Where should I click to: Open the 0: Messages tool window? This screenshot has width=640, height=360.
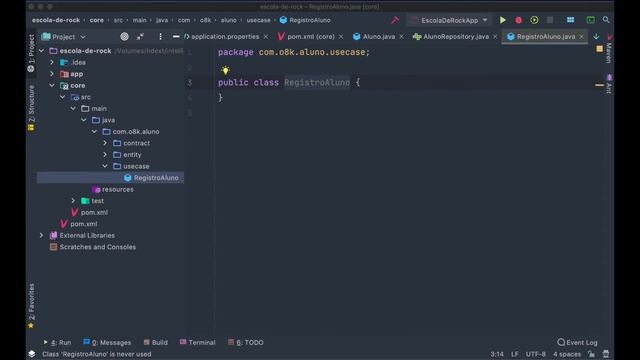coord(107,342)
